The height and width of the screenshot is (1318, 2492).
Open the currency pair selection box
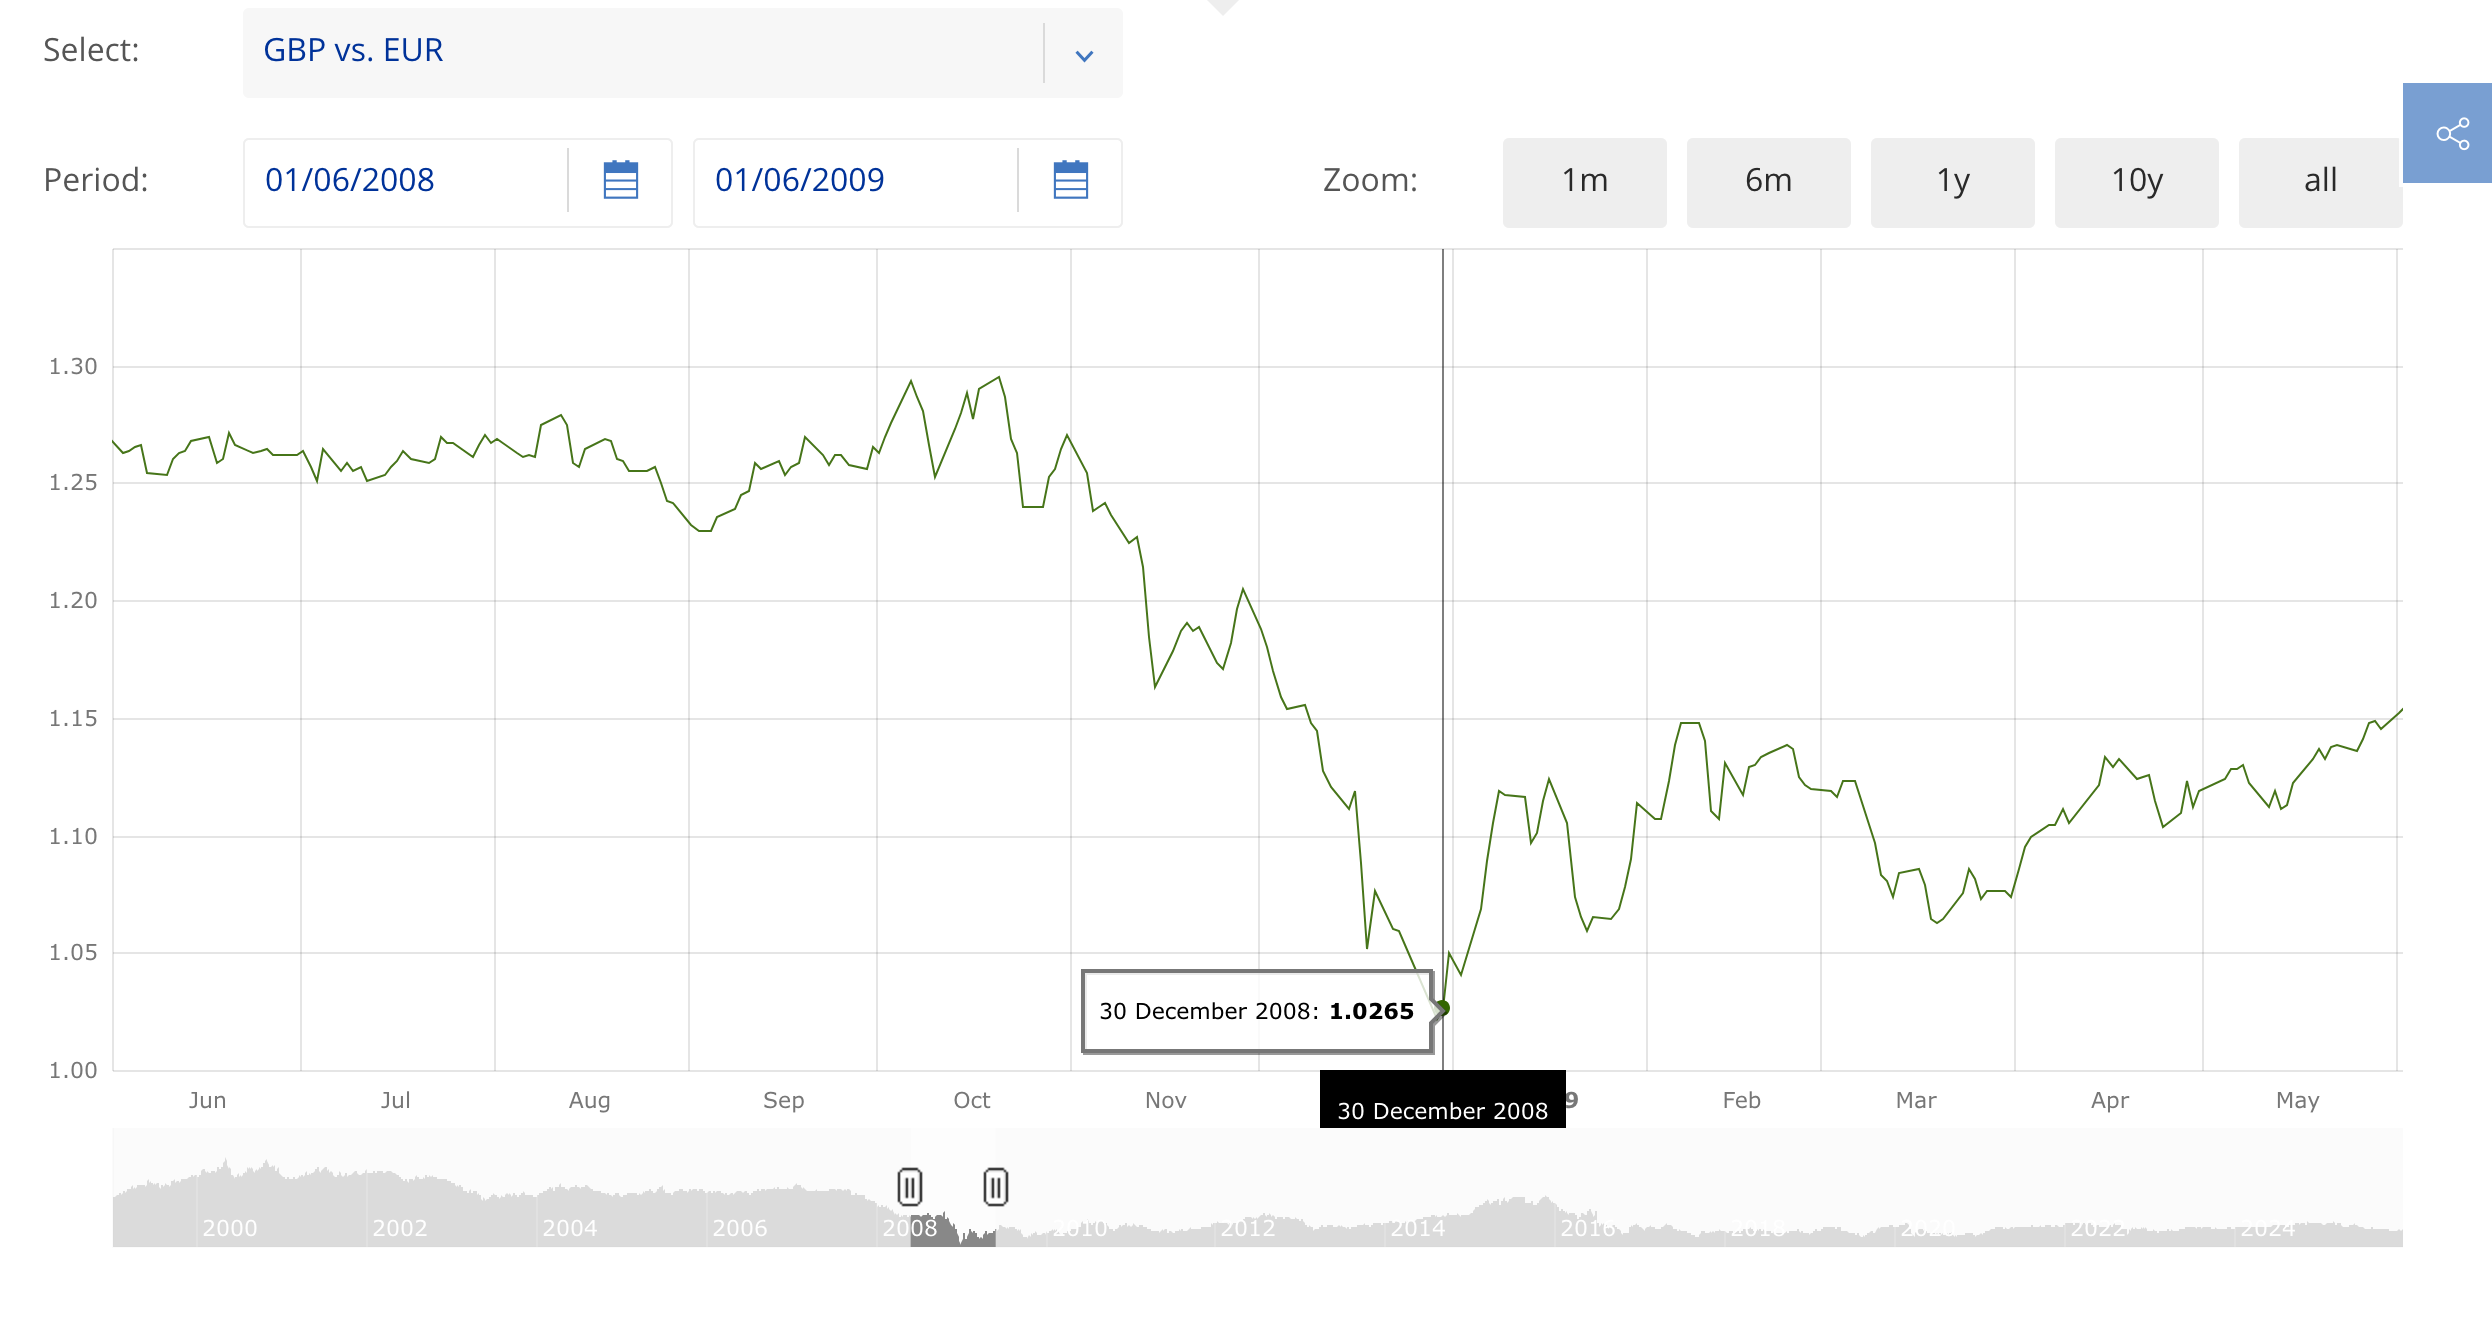pos(640,52)
